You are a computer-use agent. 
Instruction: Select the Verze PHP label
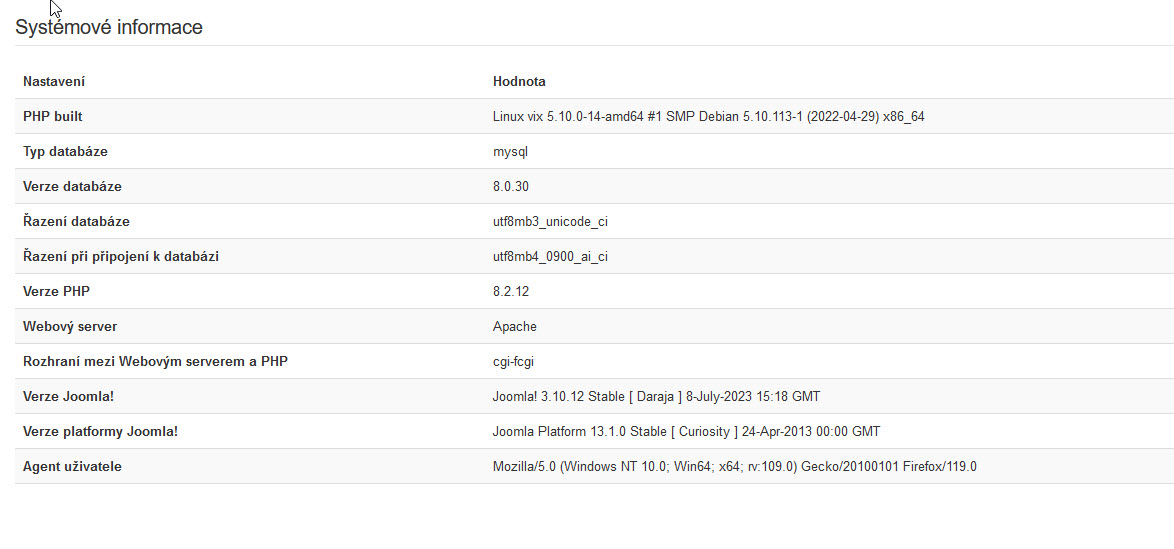[x=56, y=291]
